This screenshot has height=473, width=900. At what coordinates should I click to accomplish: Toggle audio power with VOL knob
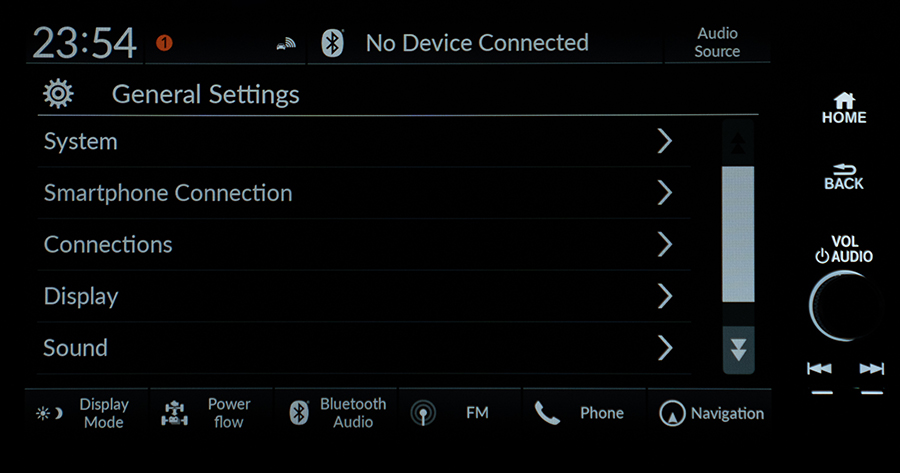(x=843, y=306)
